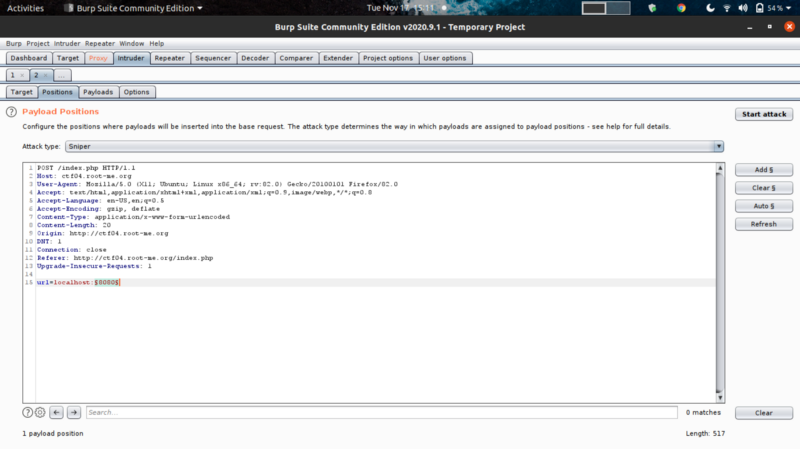Viewport: 800px width, 449px height.
Task: Click the clock date in top bar
Action: [401, 8]
